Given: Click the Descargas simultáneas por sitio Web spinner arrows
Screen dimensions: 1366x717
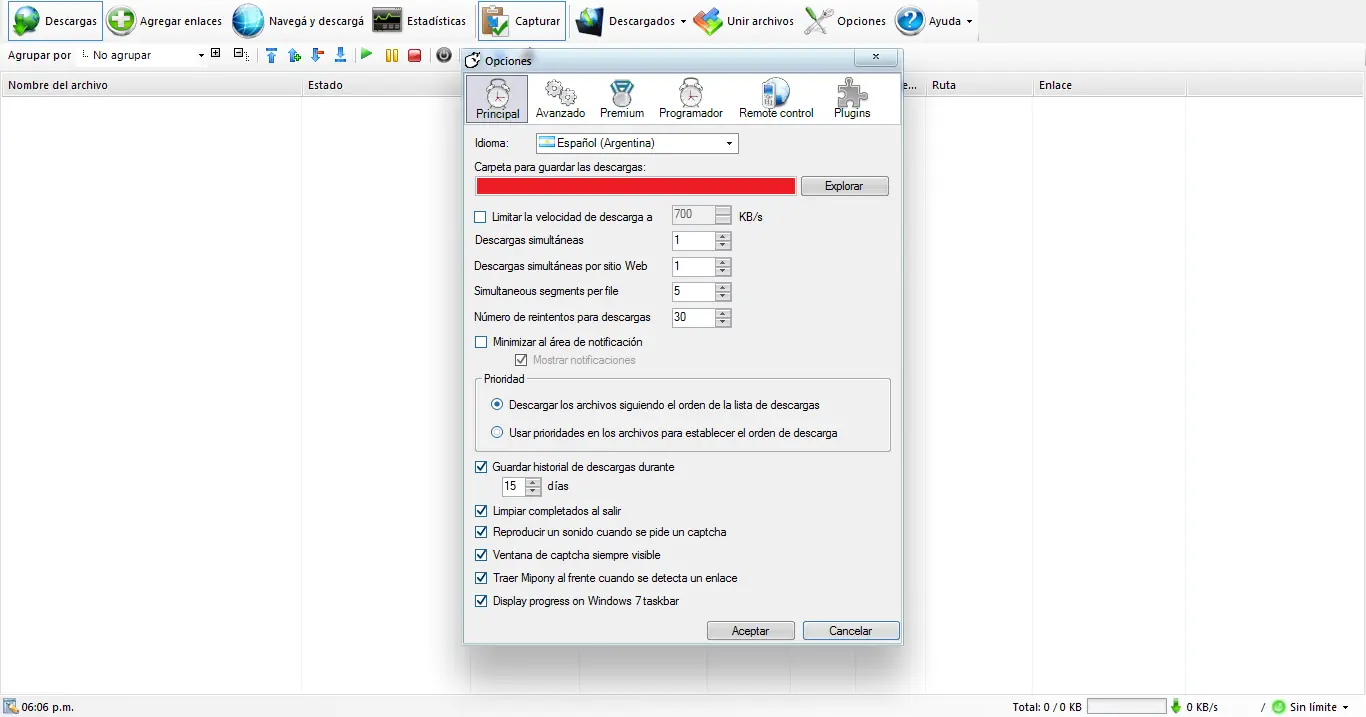Looking at the screenshot, I should pyautogui.click(x=724, y=267).
